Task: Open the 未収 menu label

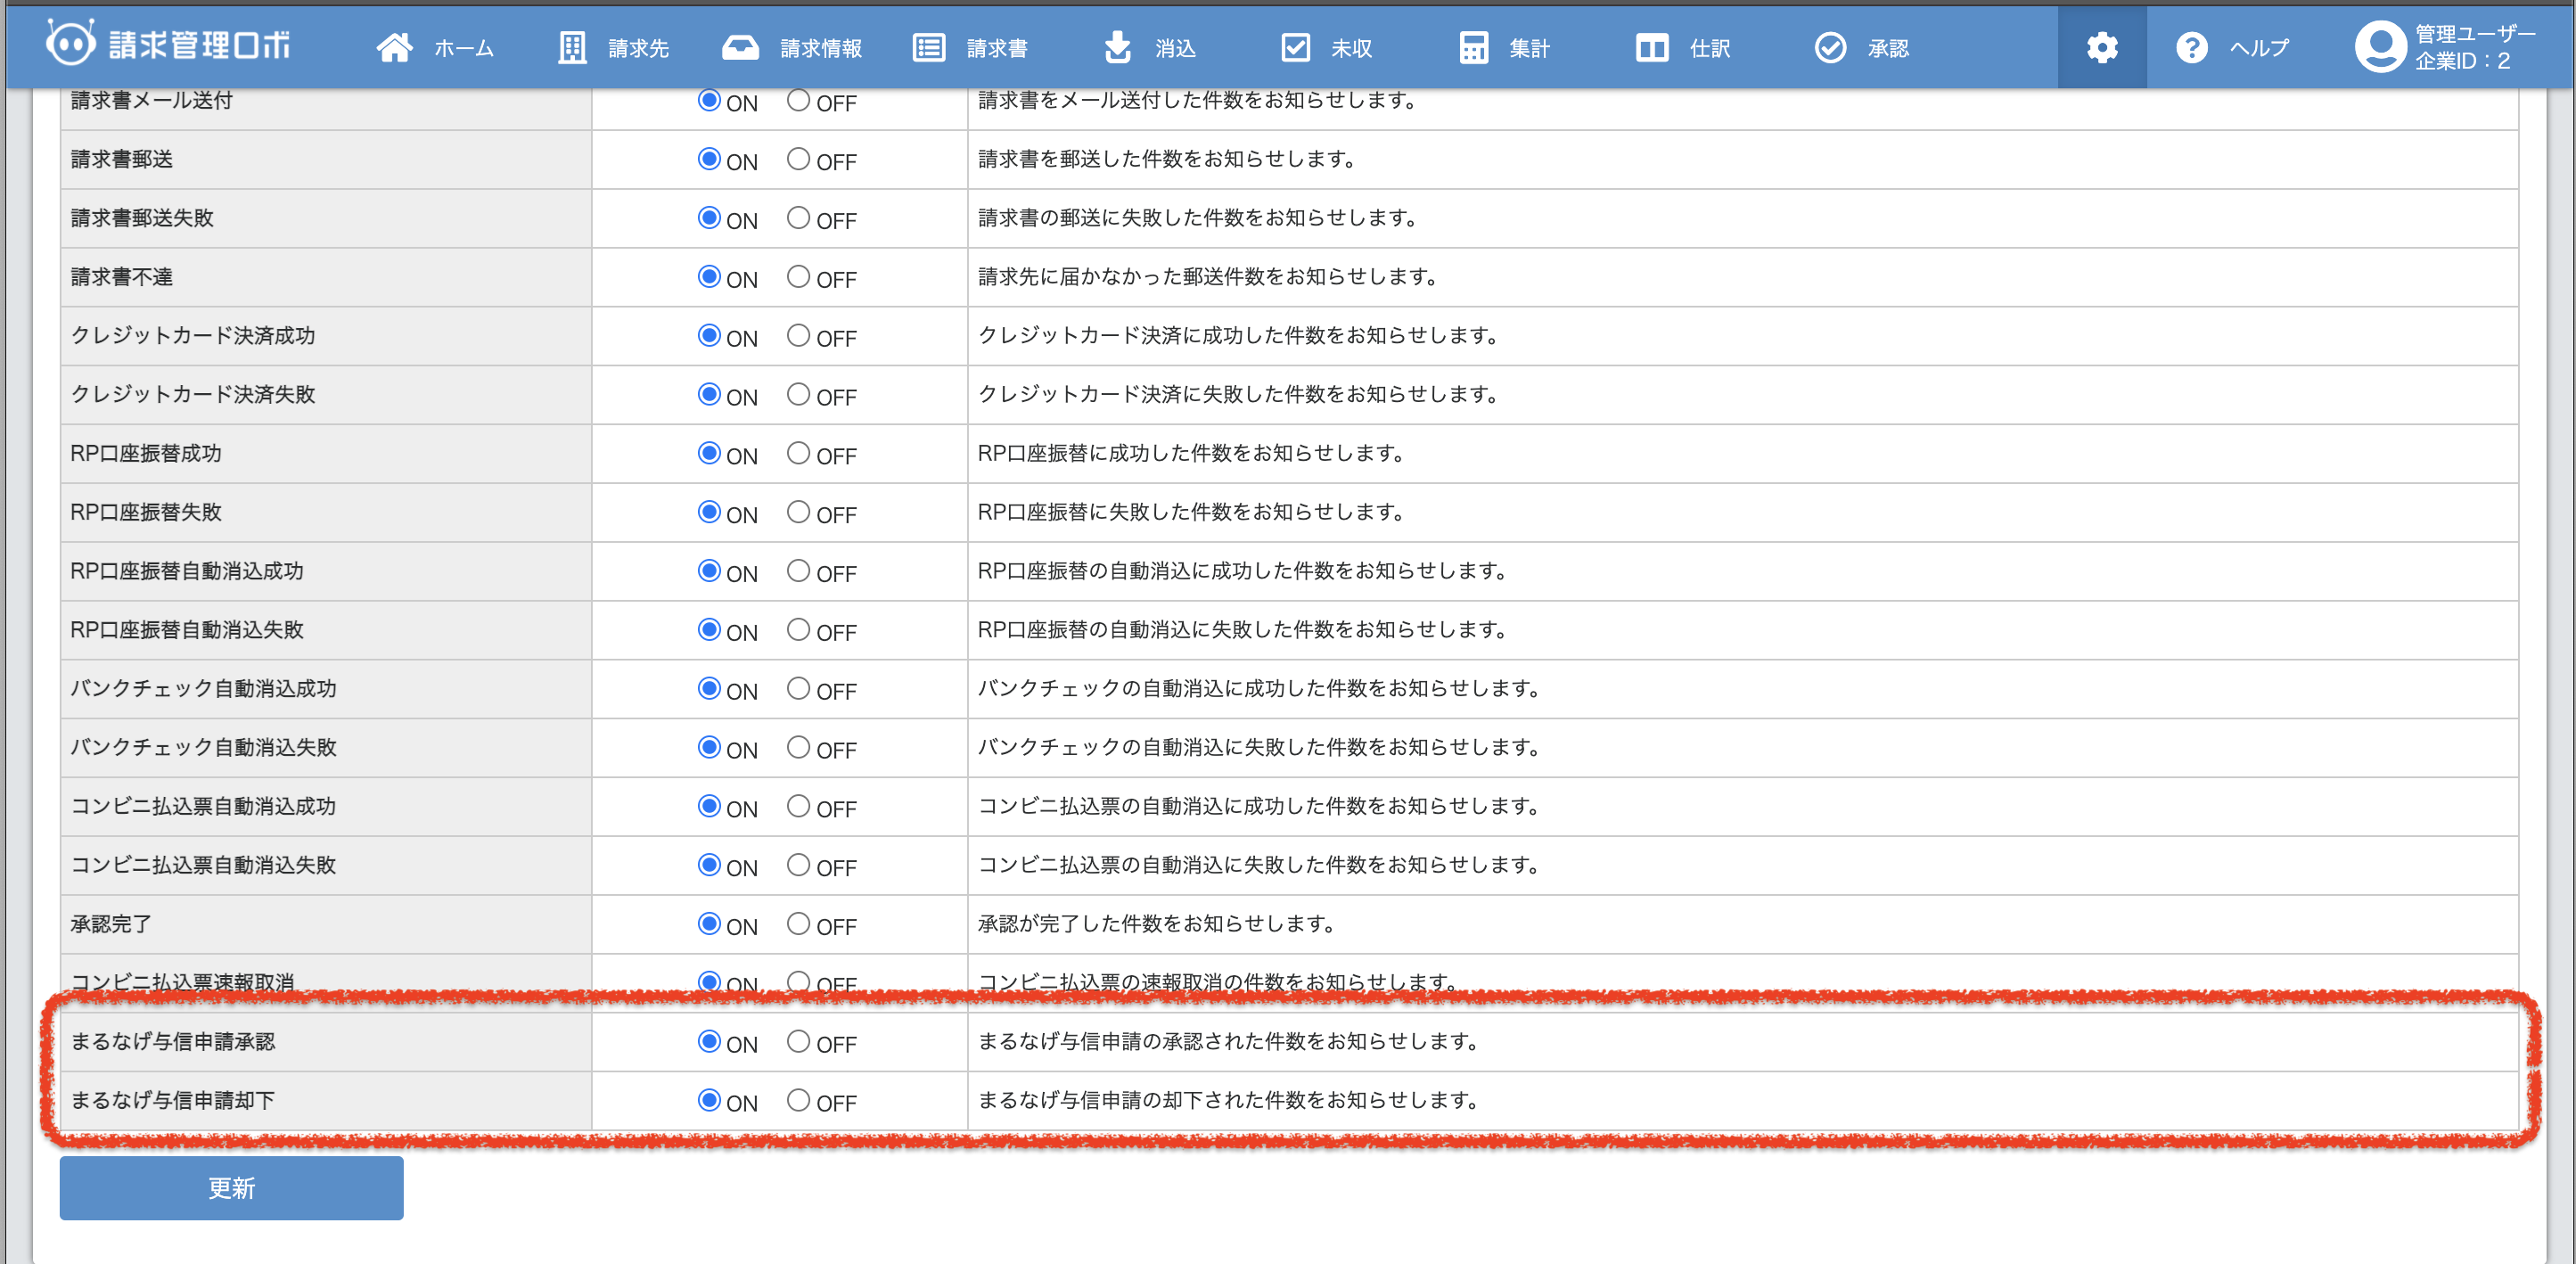Action: (x=1352, y=48)
